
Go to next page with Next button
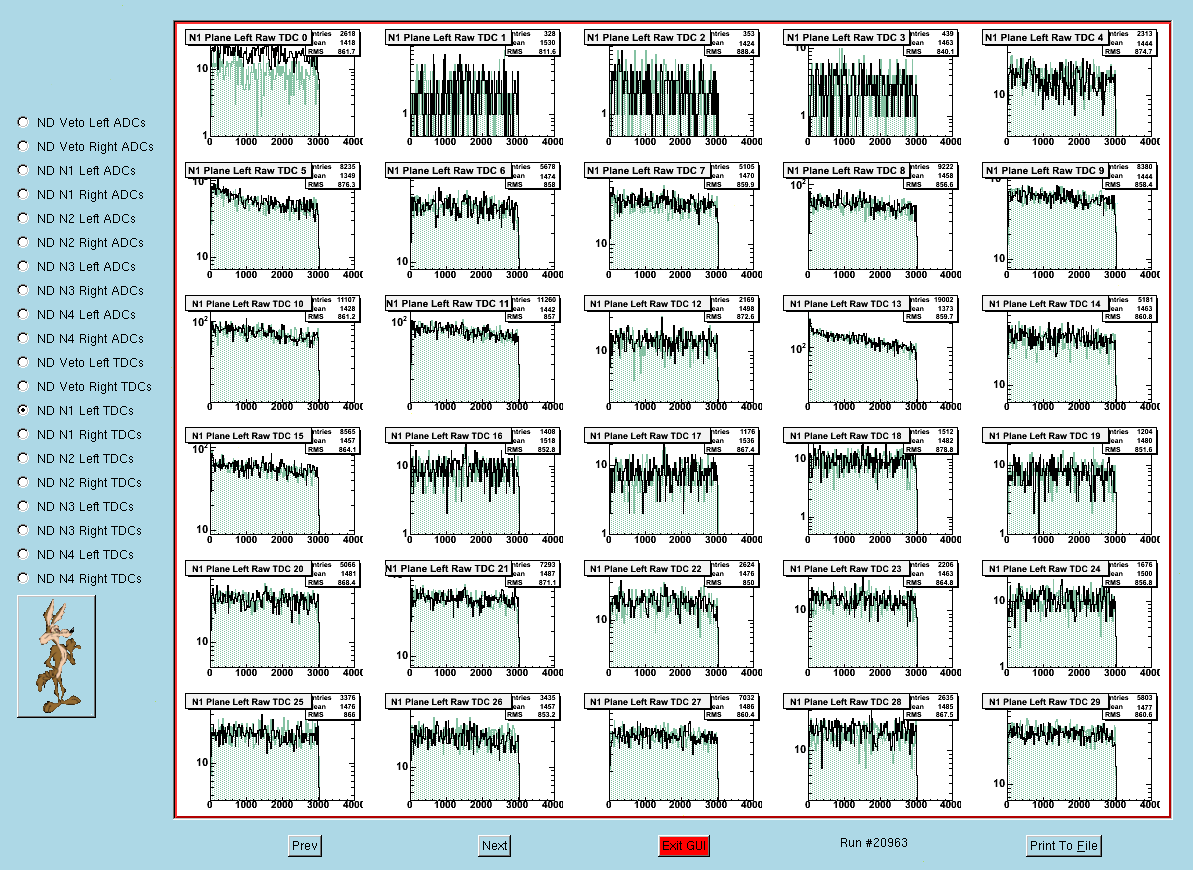click(x=495, y=846)
